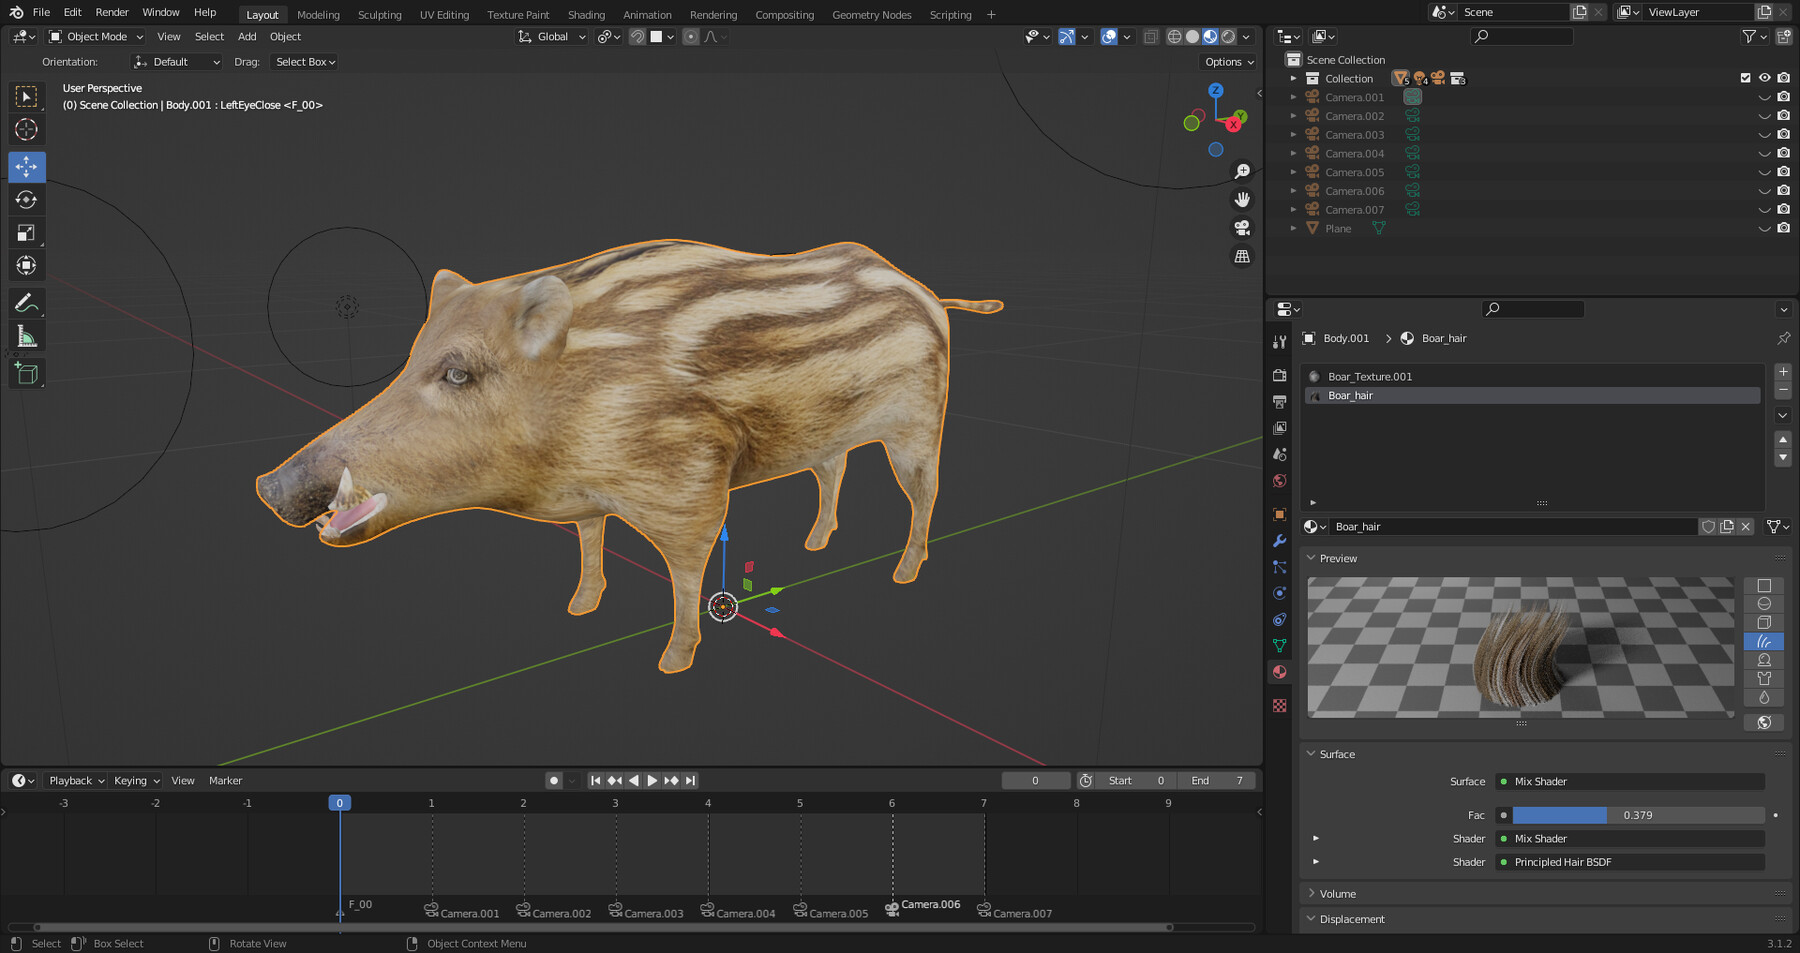Adjust the Fac slider set to 0.379
Viewport: 1800px width, 953px height.
[x=1630, y=815]
